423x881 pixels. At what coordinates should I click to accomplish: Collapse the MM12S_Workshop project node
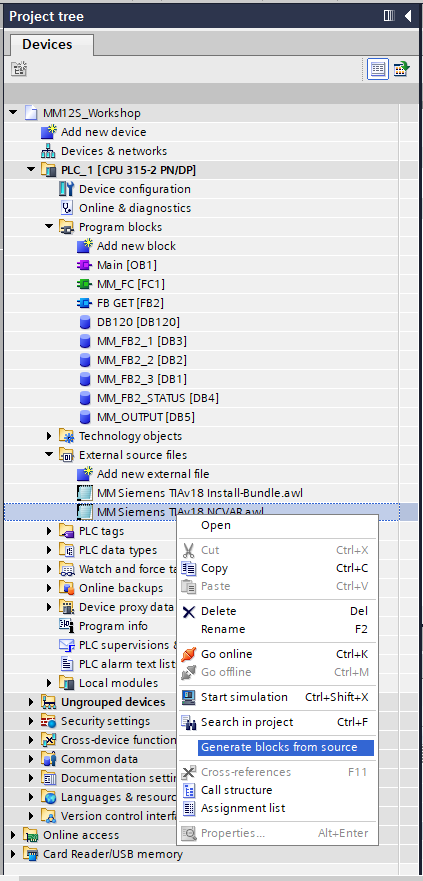point(13,113)
